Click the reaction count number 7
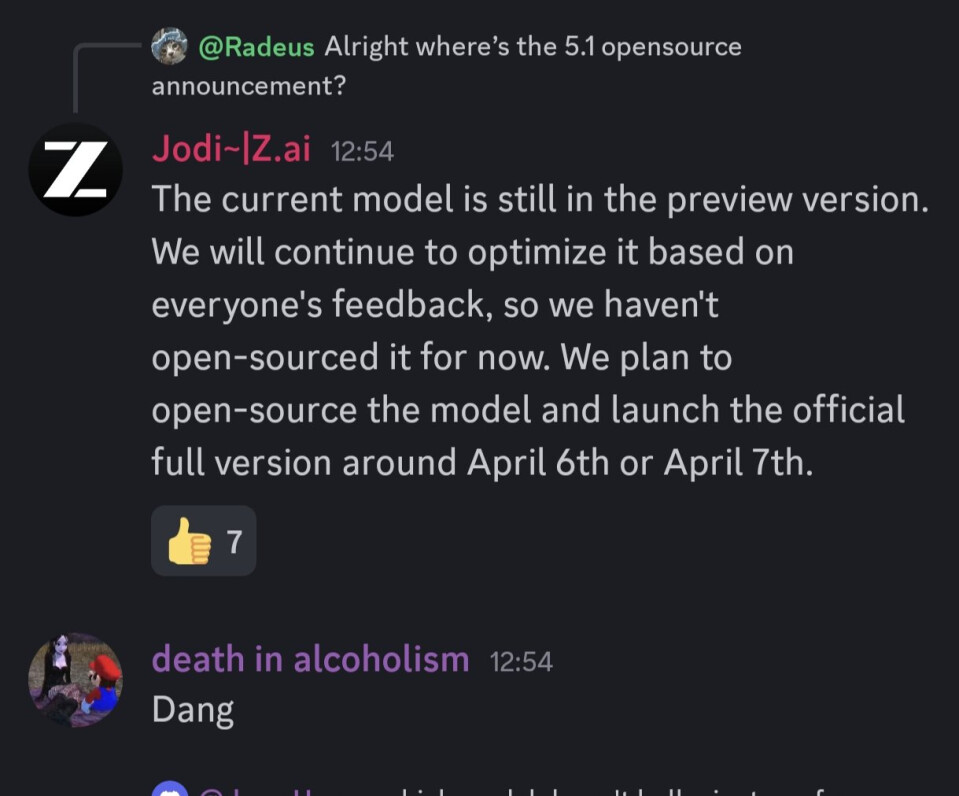This screenshot has width=959, height=796. pyautogui.click(x=234, y=541)
